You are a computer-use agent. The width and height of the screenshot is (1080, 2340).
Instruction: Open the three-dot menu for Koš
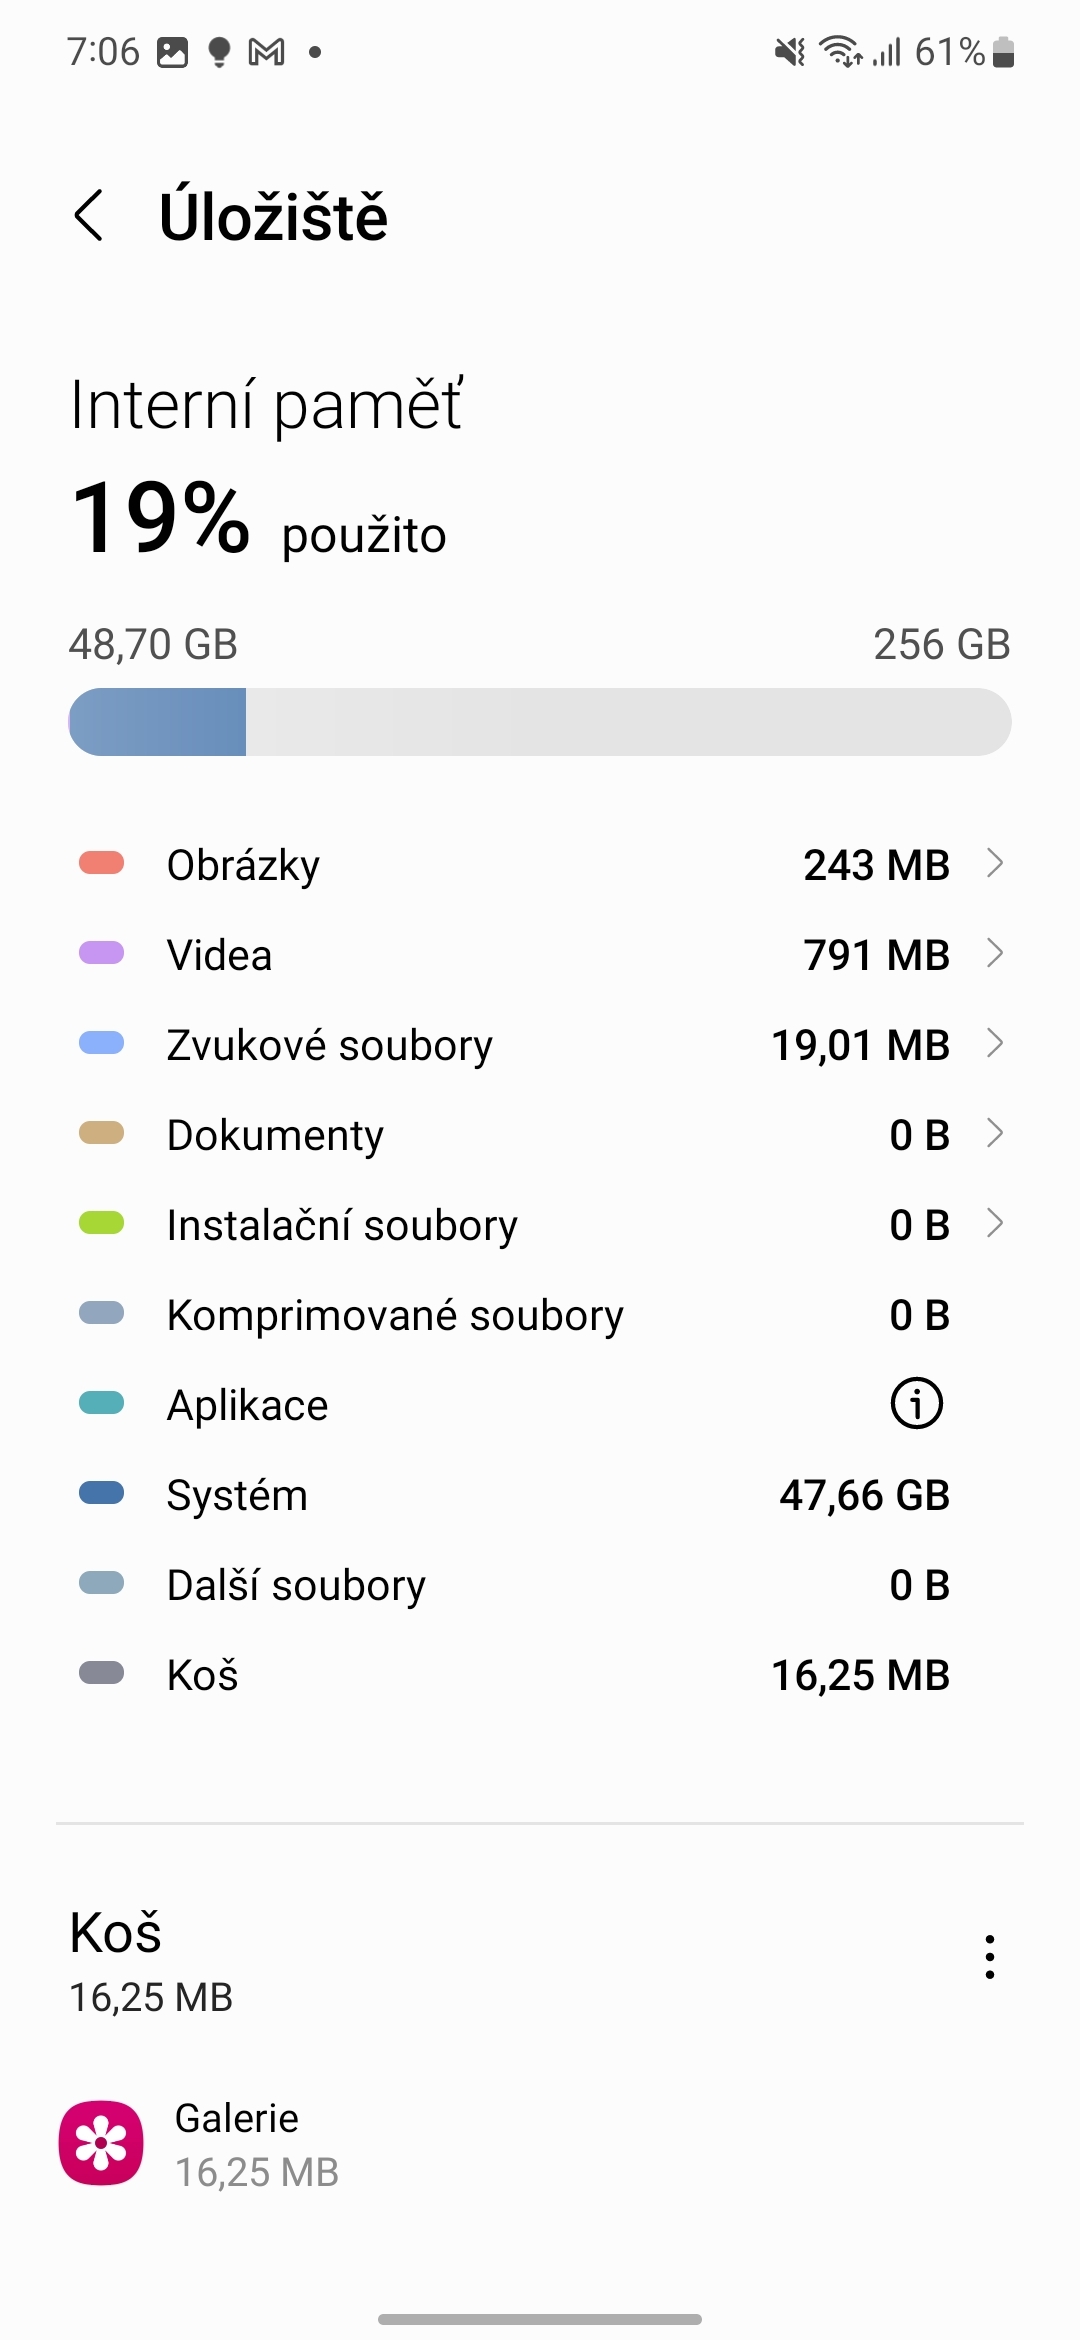tap(989, 1957)
